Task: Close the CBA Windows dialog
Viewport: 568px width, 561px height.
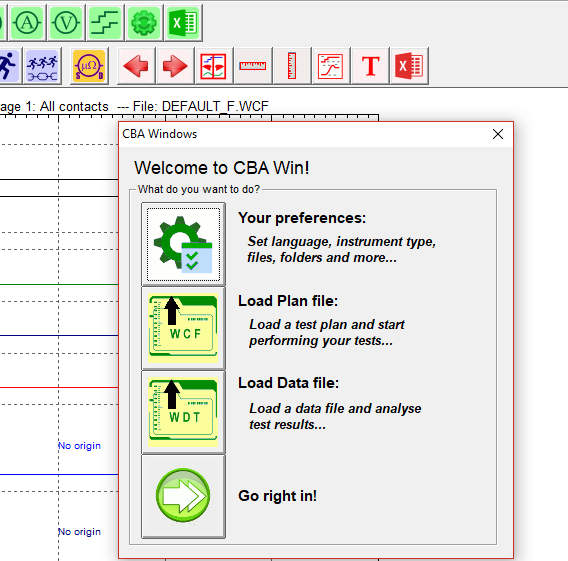Action: pyautogui.click(x=498, y=134)
